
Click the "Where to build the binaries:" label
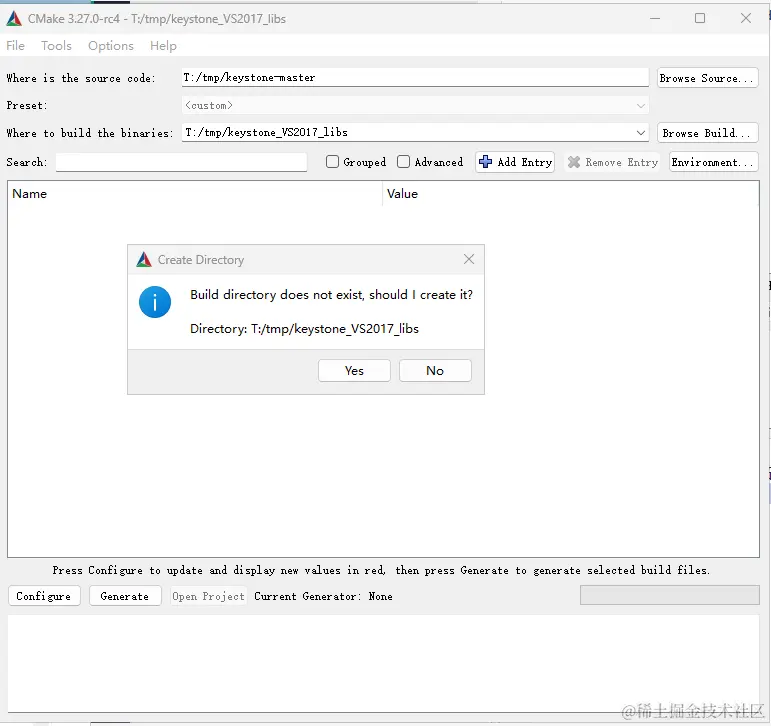89,133
